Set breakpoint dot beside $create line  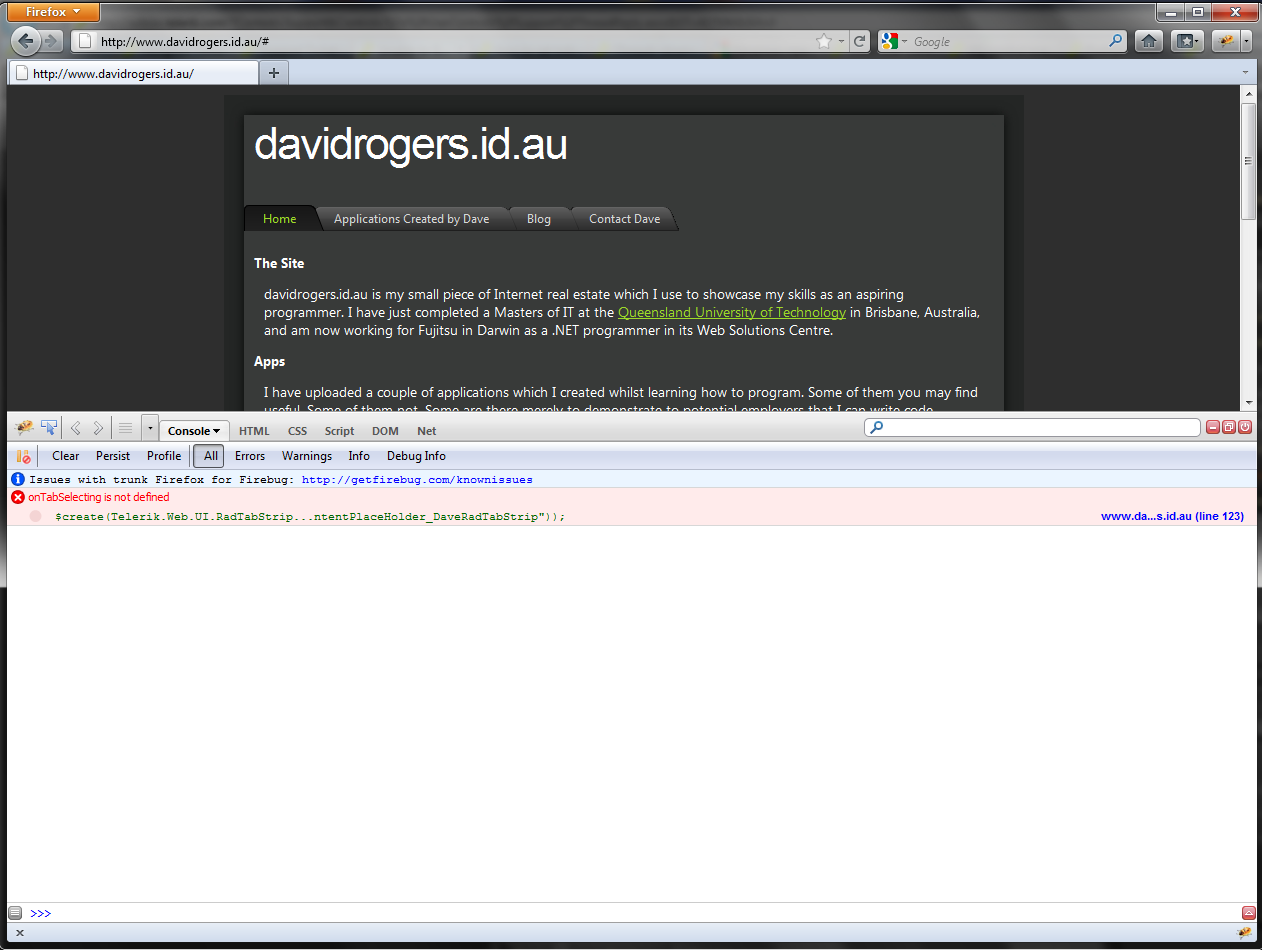pyautogui.click(x=35, y=516)
